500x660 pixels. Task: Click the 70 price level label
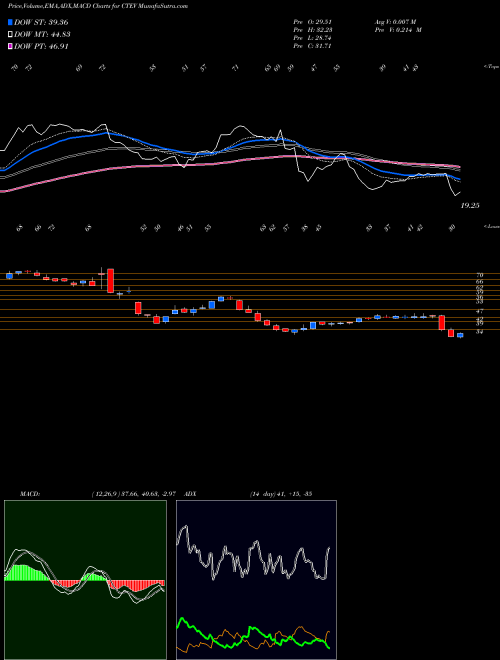(x=479, y=275)
